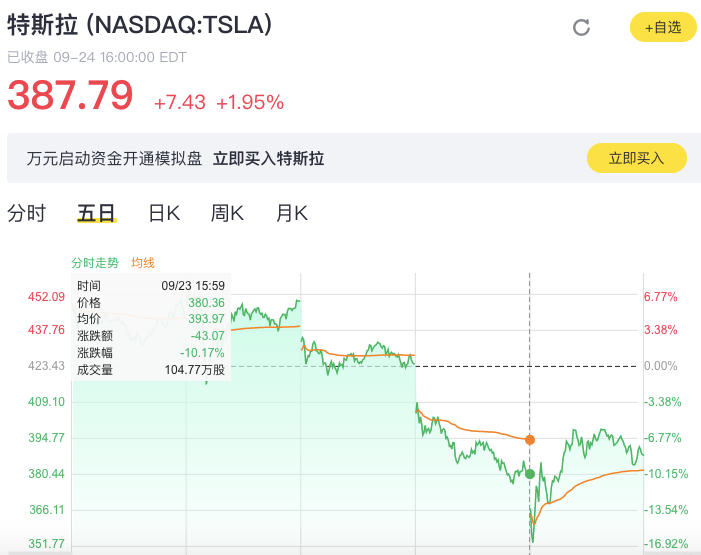Toggle the 均线 legend series
This screenshot has height=555, width=701.
pos(143,263)
